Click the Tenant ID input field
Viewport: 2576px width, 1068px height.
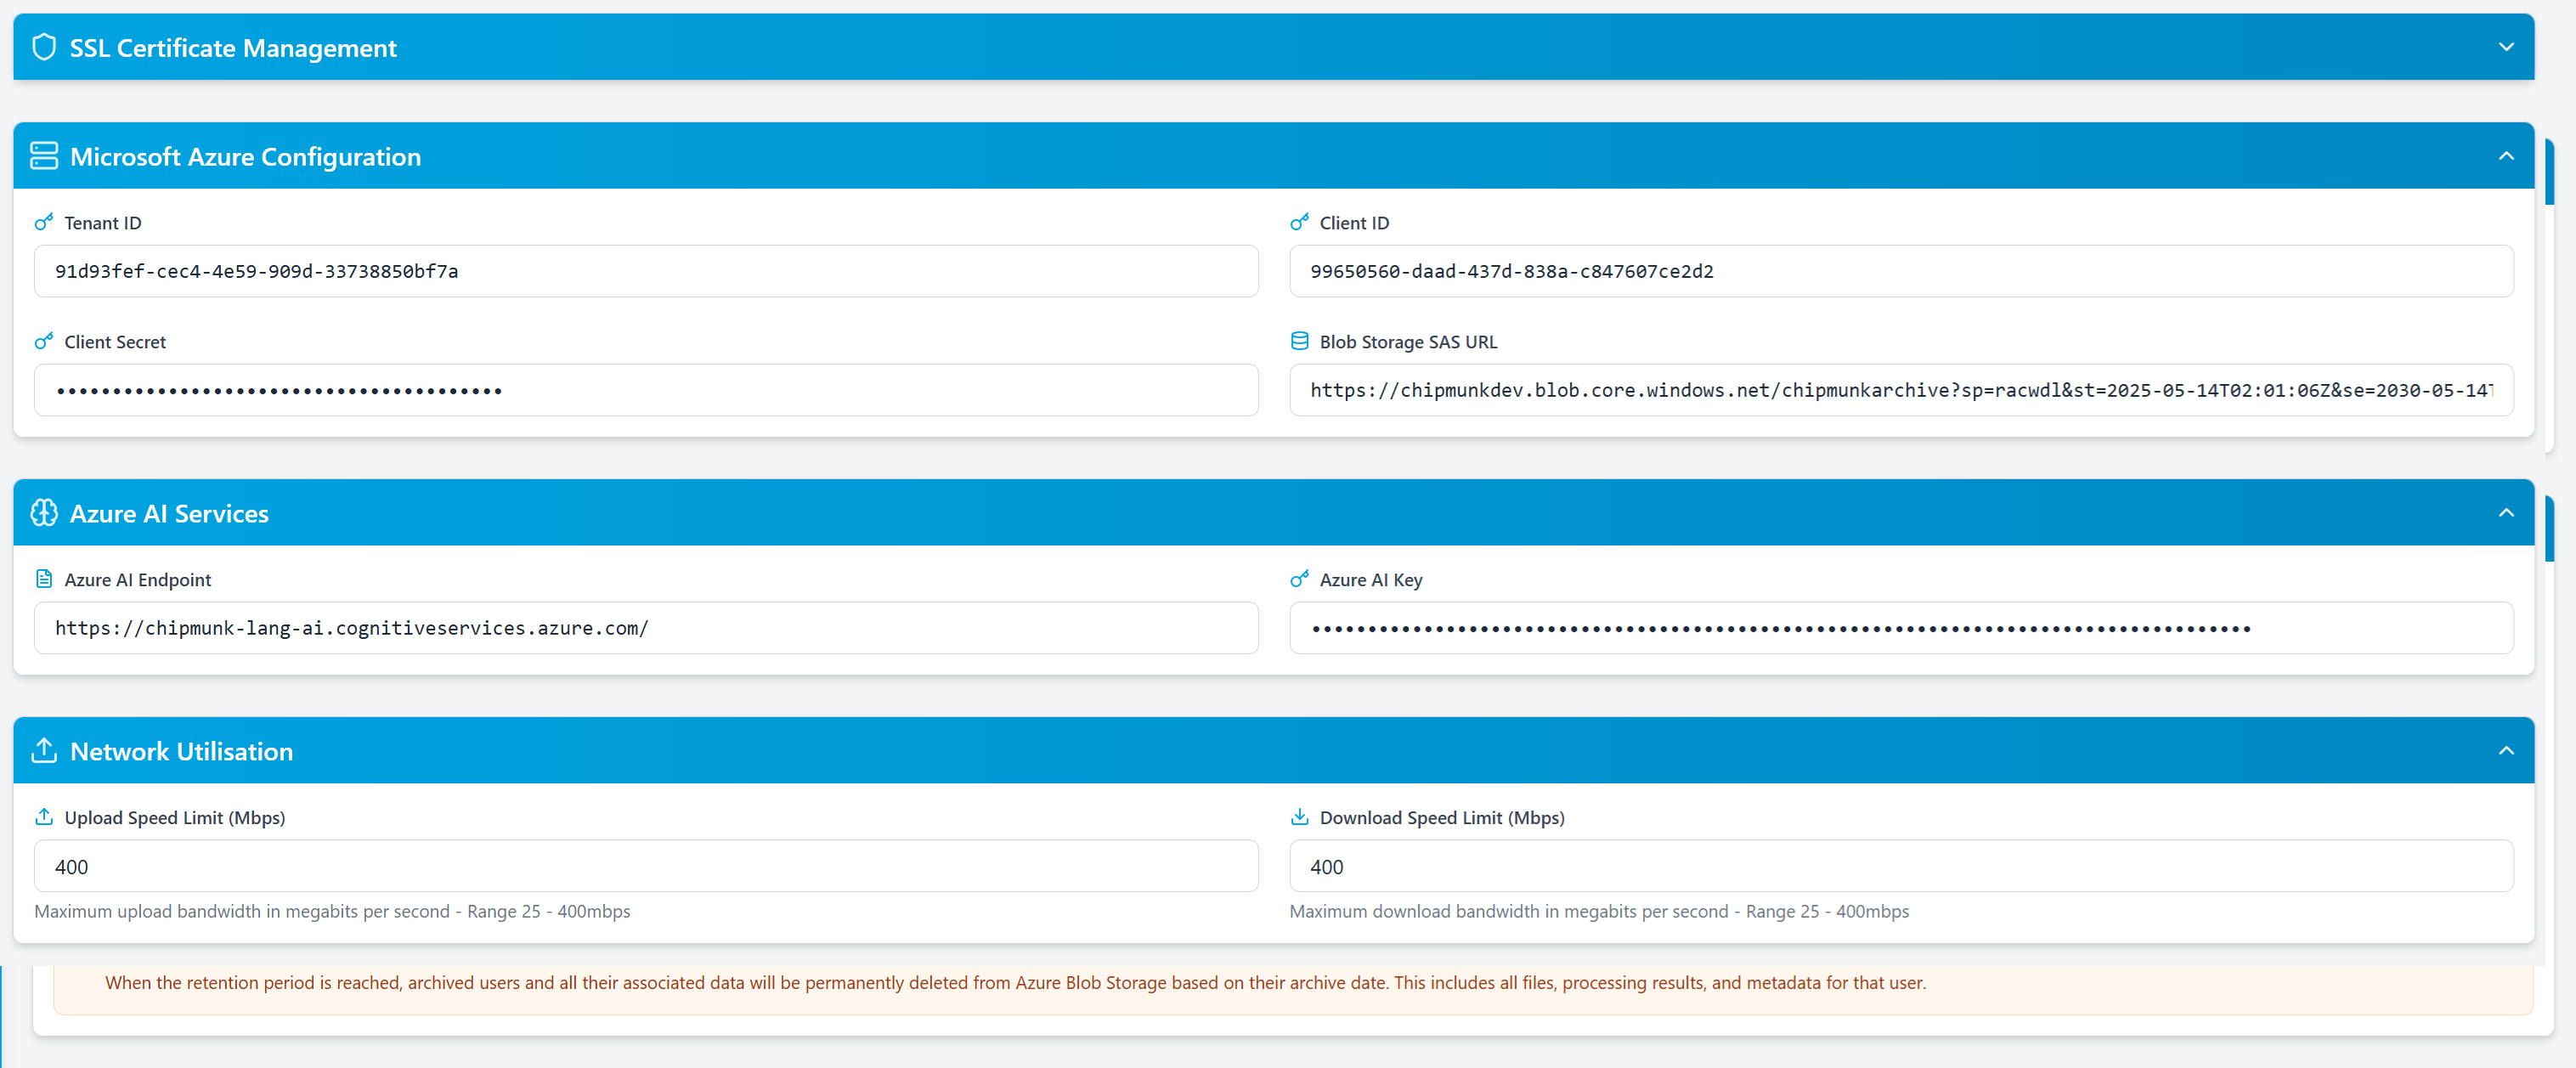click(645, 271)
